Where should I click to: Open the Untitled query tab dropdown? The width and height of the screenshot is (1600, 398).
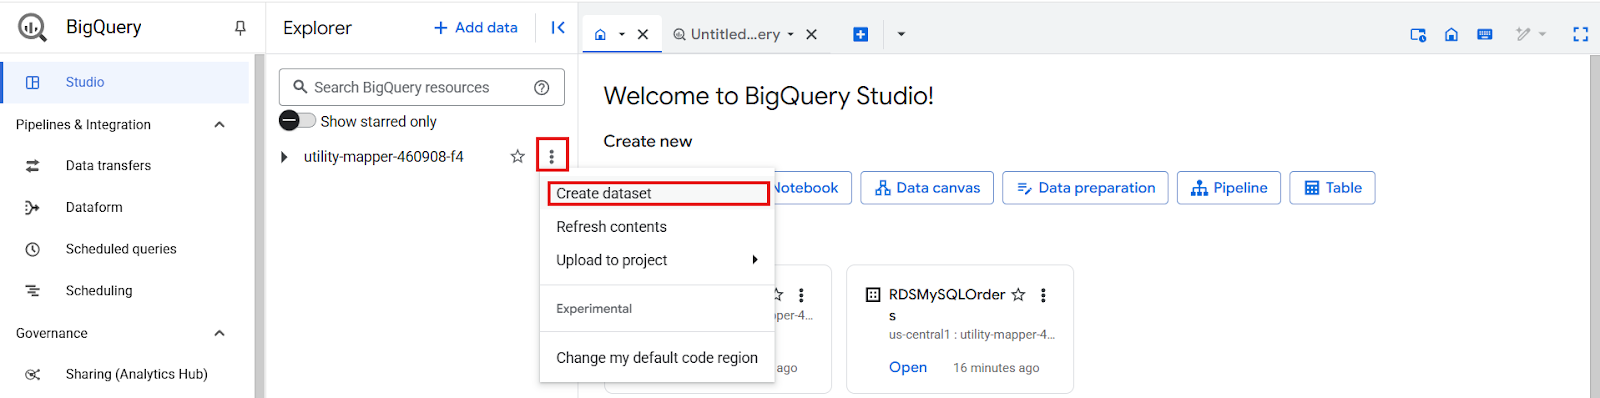click(x=790, y=34)
